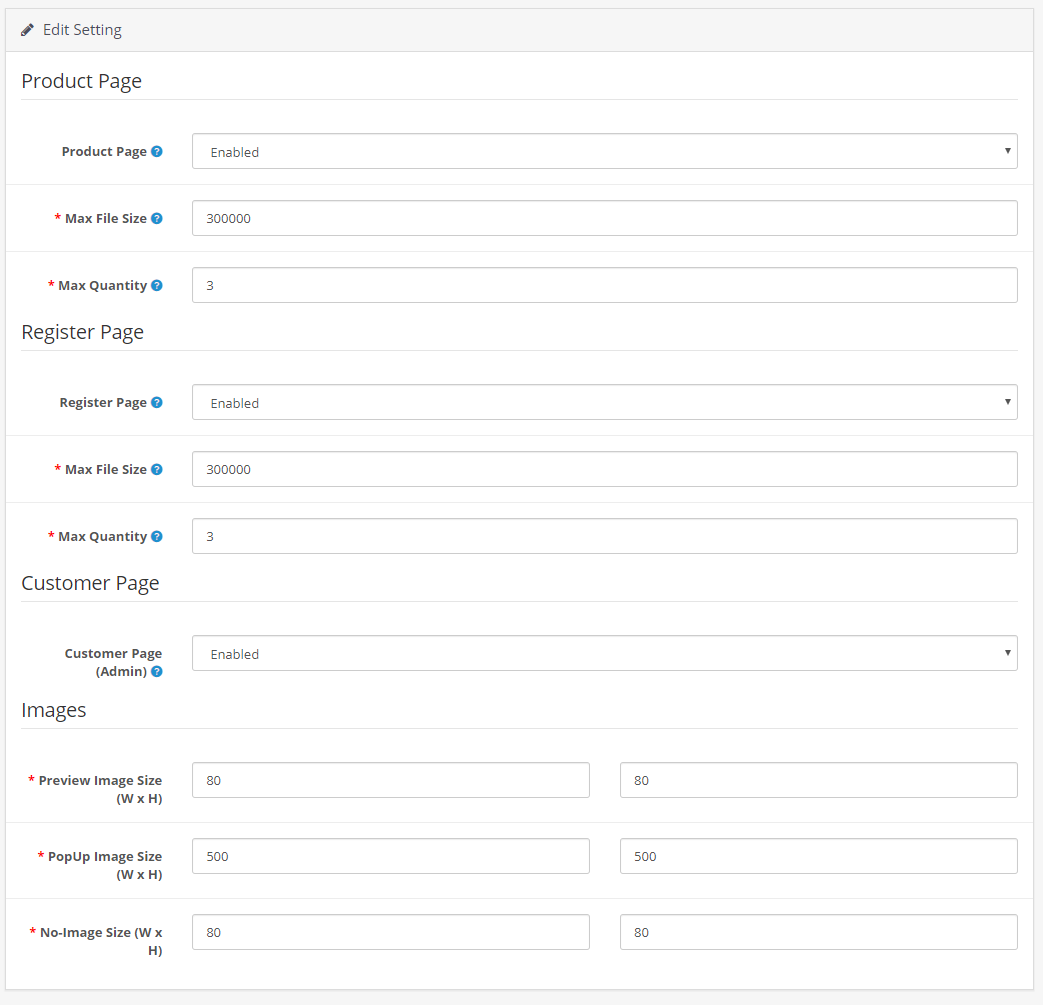Click help icon beside Register Page Max Quantity
Viewport: 1043px width, 1005px height.
(157, 536)
